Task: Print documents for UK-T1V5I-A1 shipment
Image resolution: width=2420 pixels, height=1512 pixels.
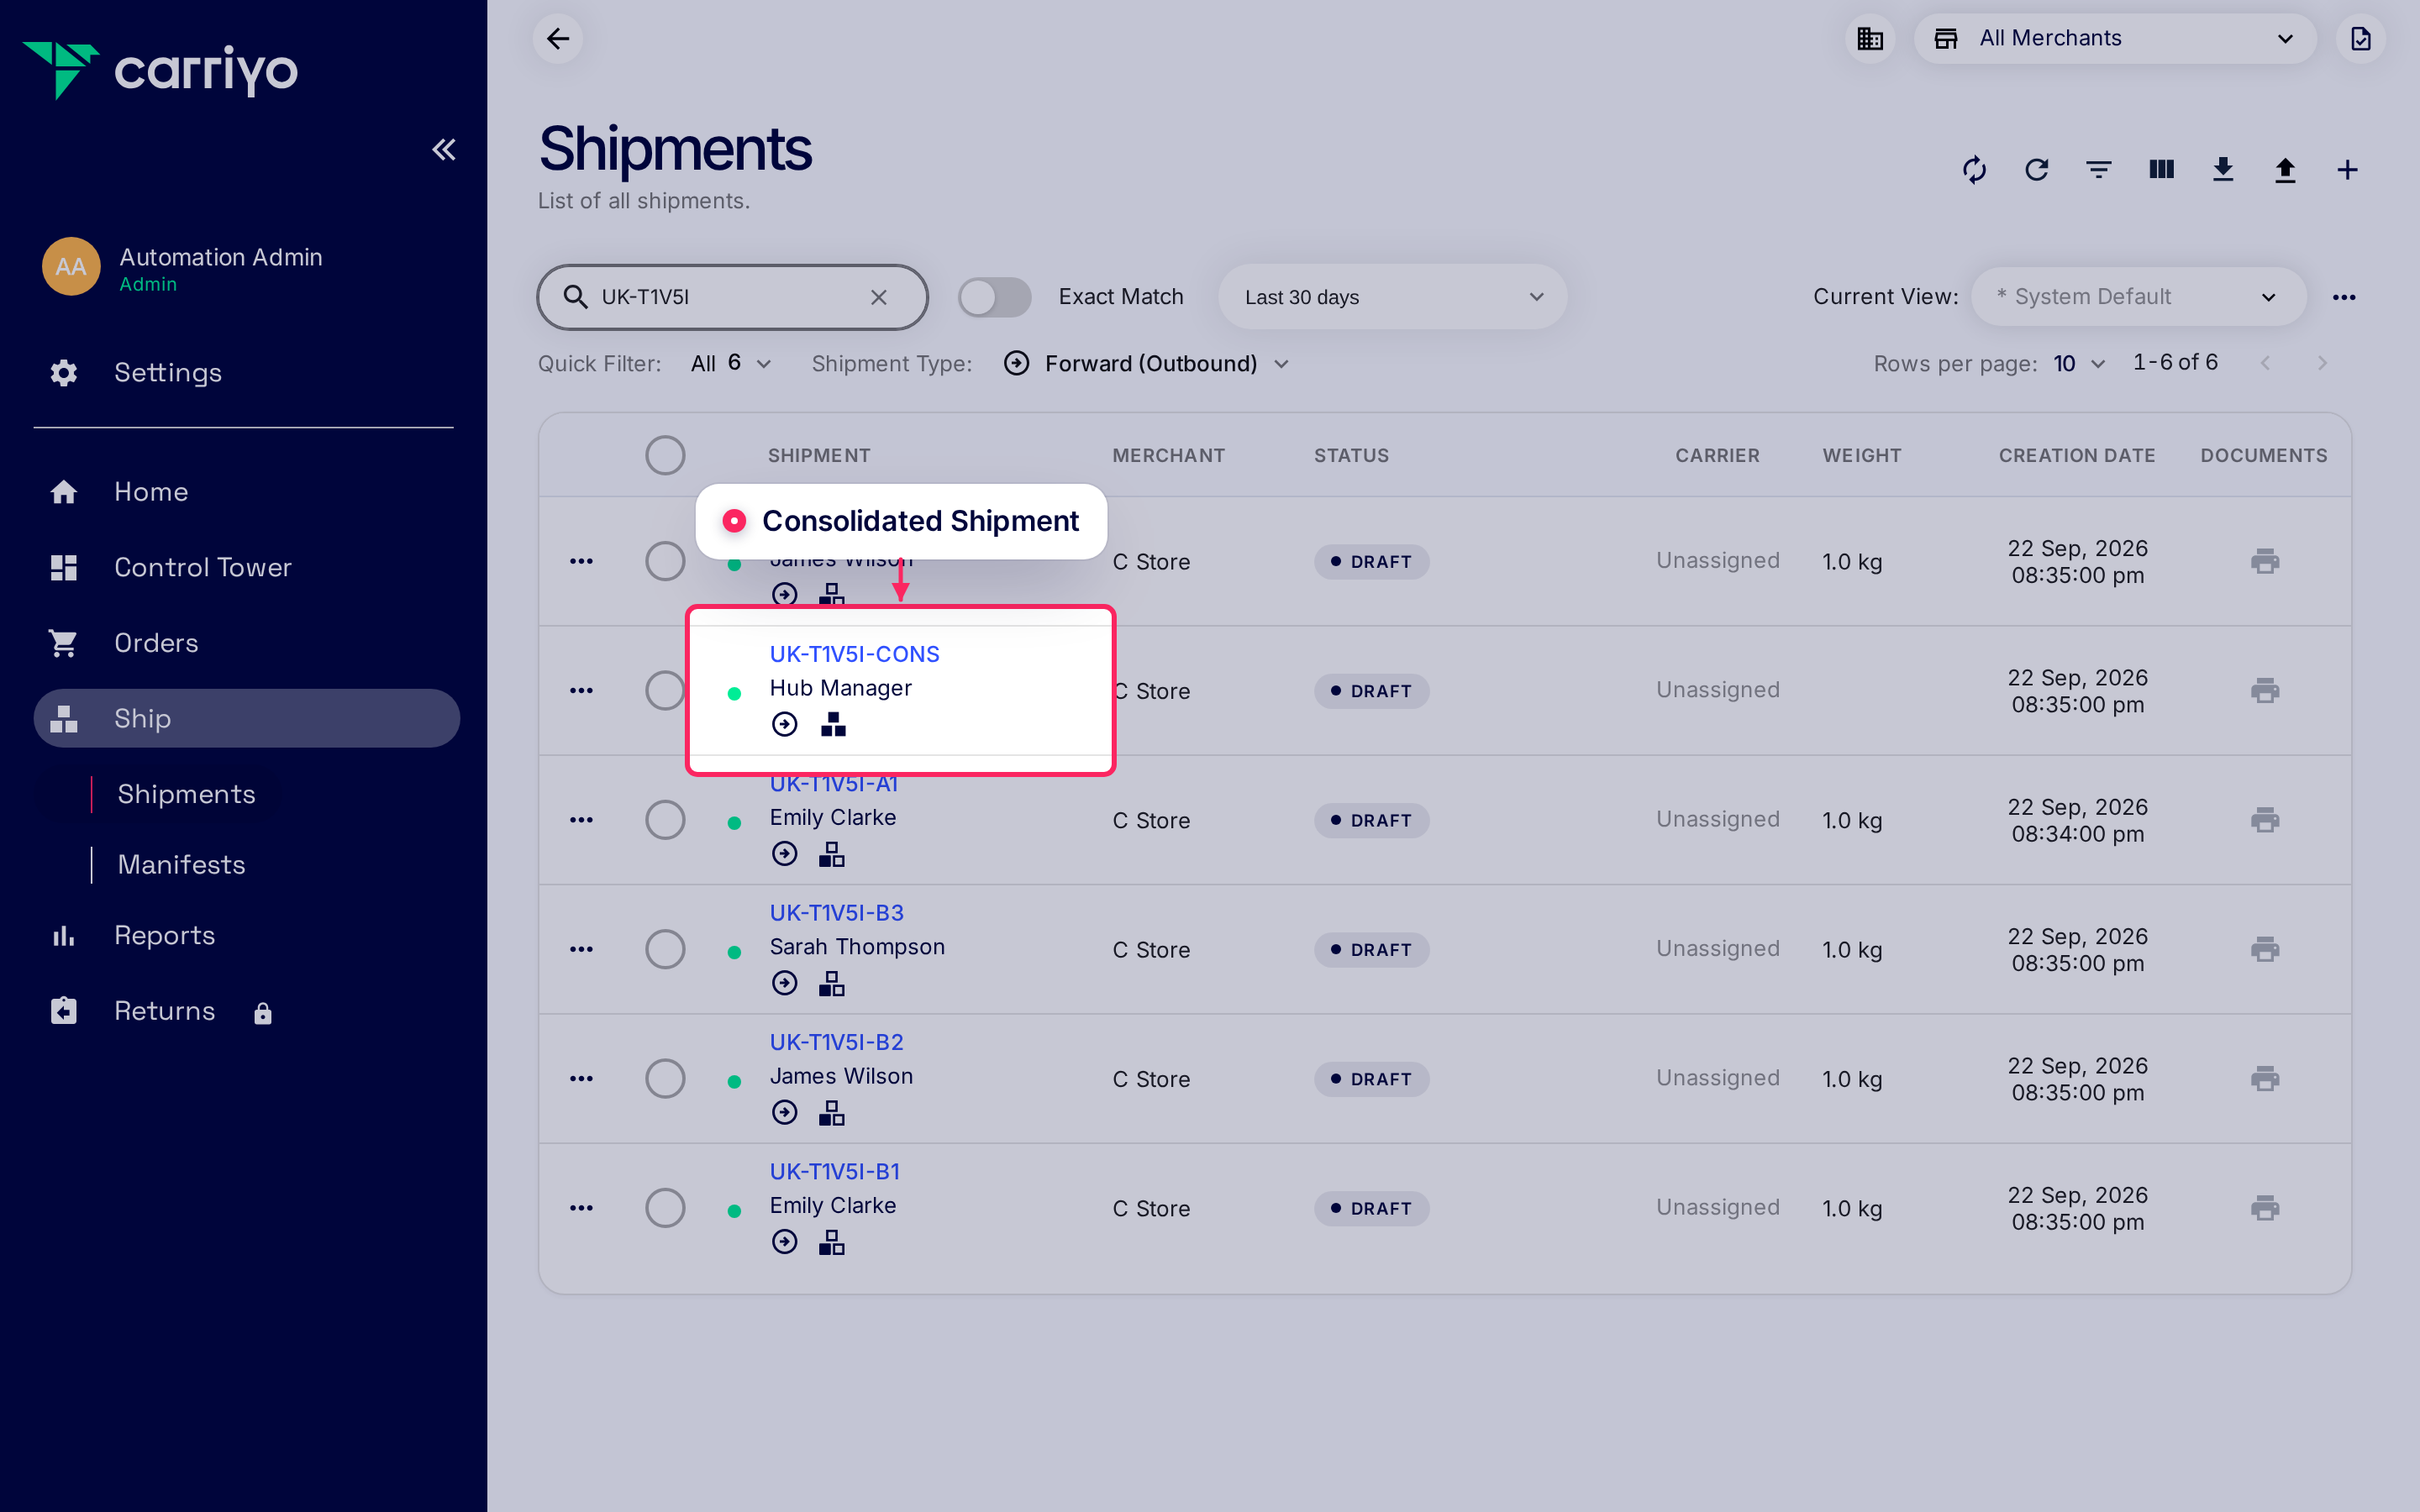Action: [x=2265, y=820]
